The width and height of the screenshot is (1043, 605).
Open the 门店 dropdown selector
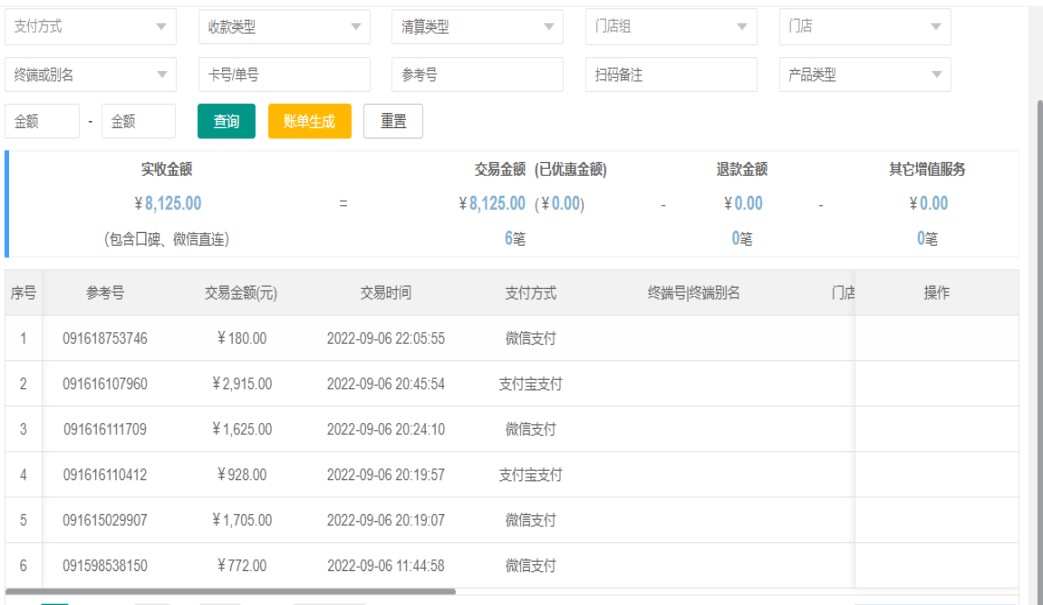click(865, 28)
